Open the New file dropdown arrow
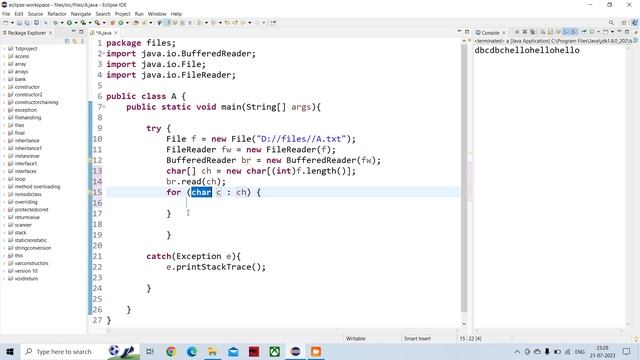This screenshot has width=640, height=360. tap(12, 23)
